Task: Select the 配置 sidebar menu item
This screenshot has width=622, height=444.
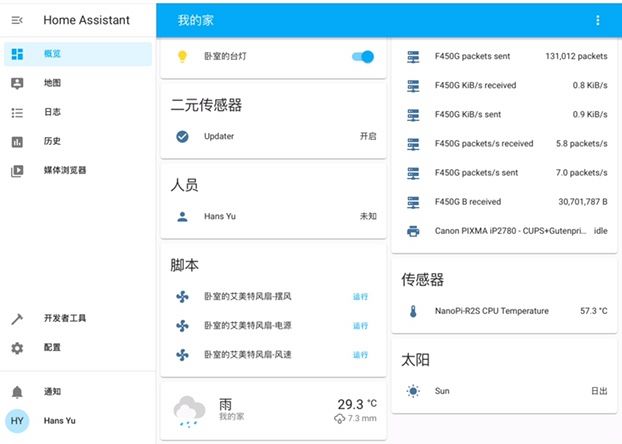Action: coord(78,348)
